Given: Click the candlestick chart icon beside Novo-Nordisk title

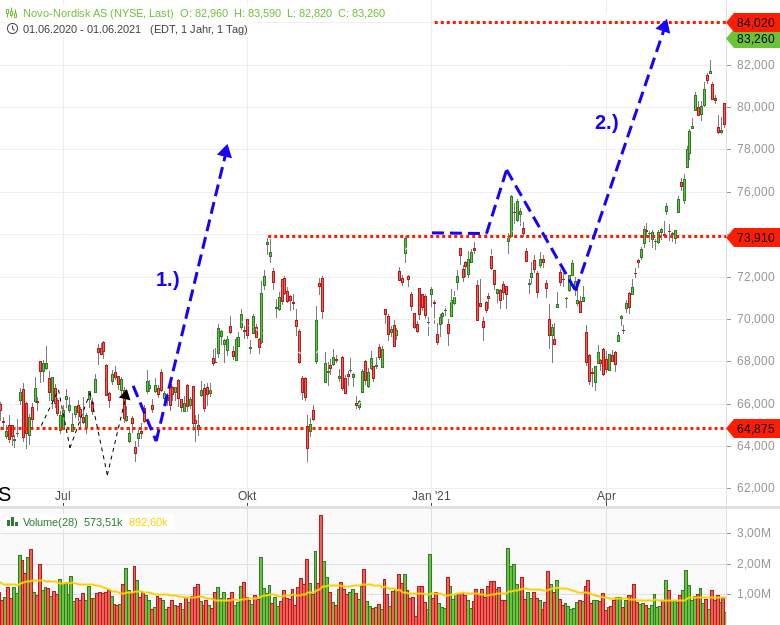Looking at the screenshot, I should 11,13.
